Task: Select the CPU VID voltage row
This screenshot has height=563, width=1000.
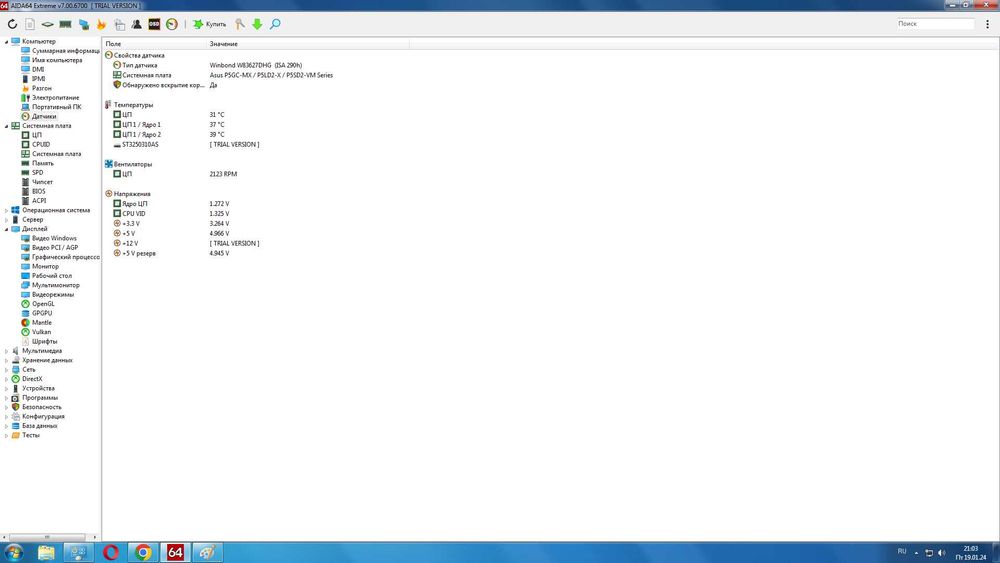Action: pos(134,214)
